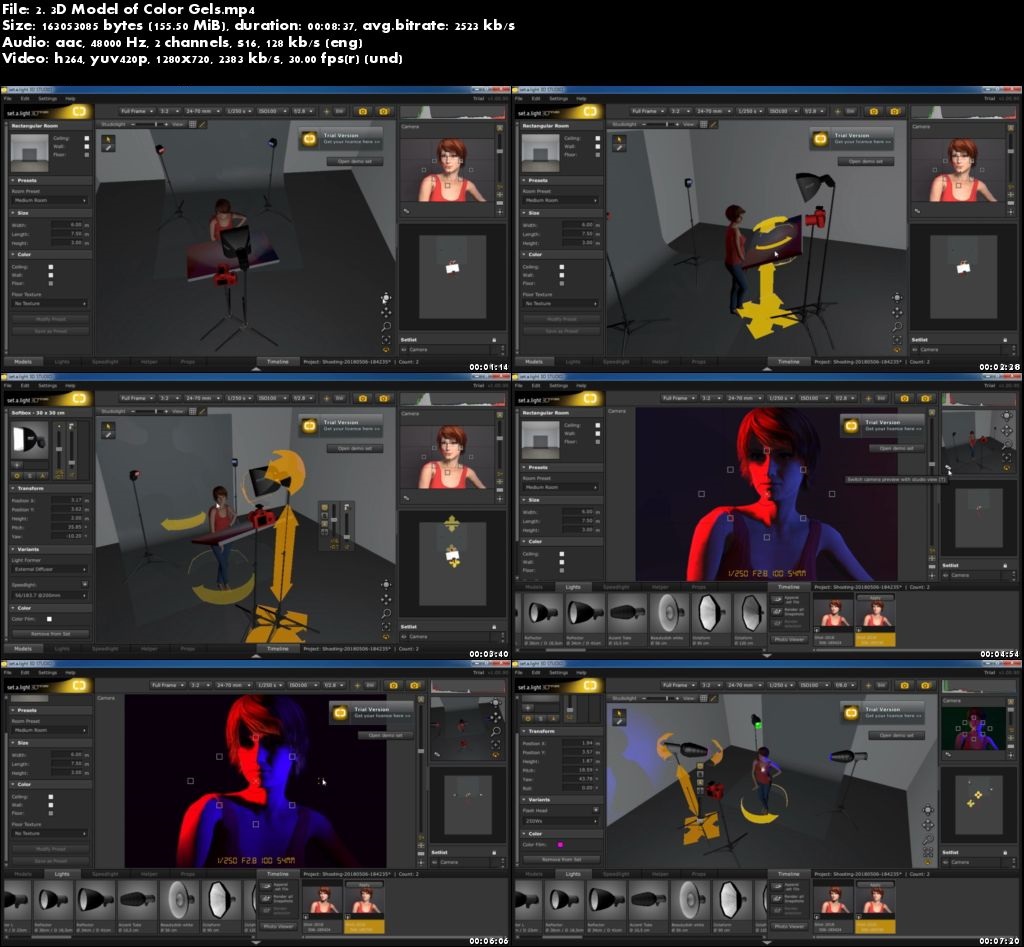
Task: Select the beauty dish thumbnail in 00:06:06 frame
Action: pyautogui.click(x=178, y=901)
